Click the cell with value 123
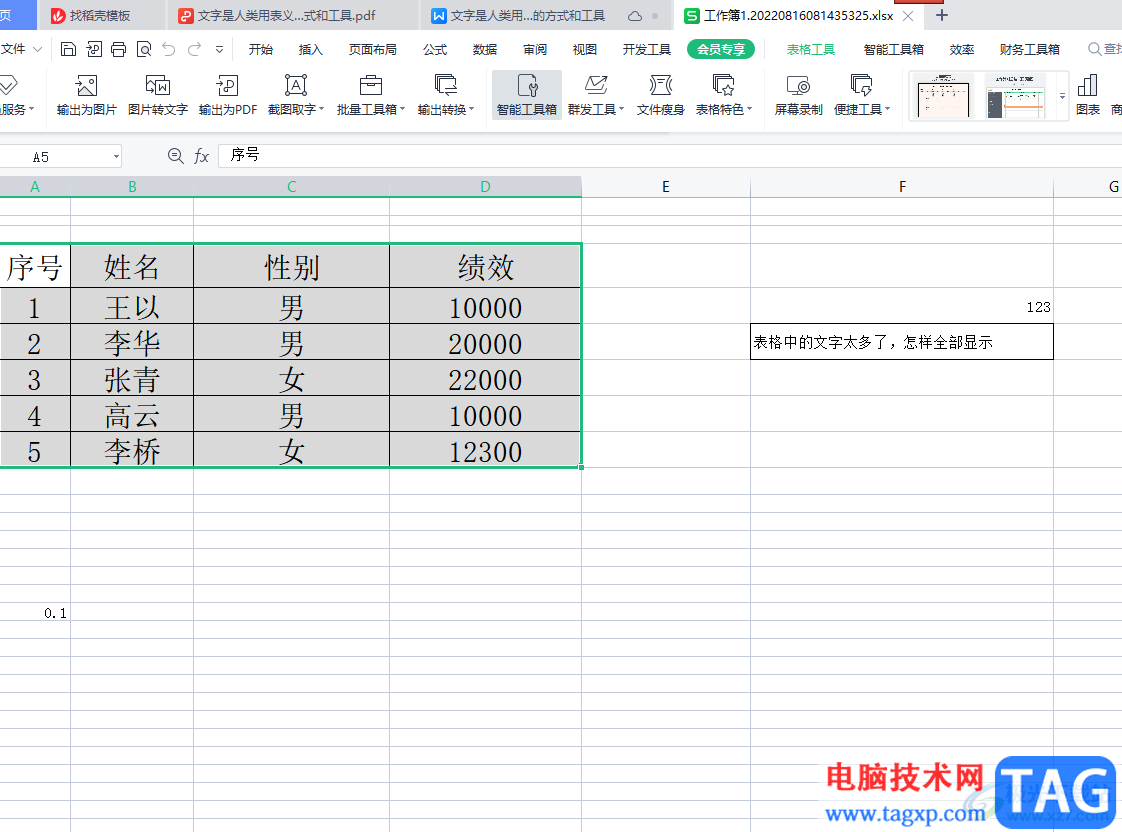 point(902,306)
